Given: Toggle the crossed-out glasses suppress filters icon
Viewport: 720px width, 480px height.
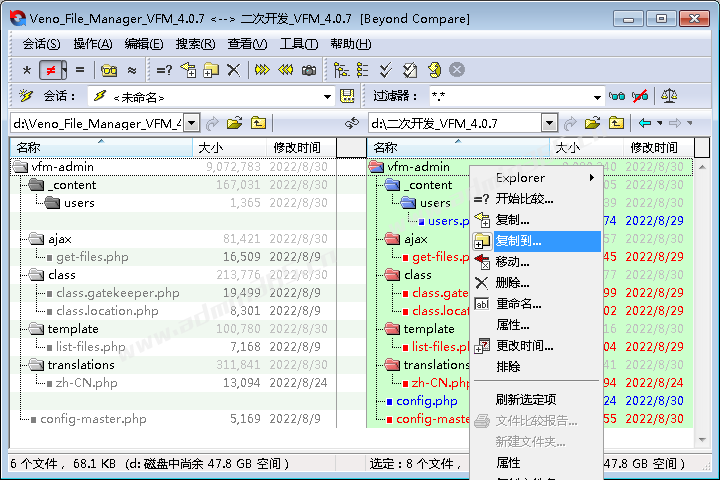Looking at the screenshot, I should point(640,96).
